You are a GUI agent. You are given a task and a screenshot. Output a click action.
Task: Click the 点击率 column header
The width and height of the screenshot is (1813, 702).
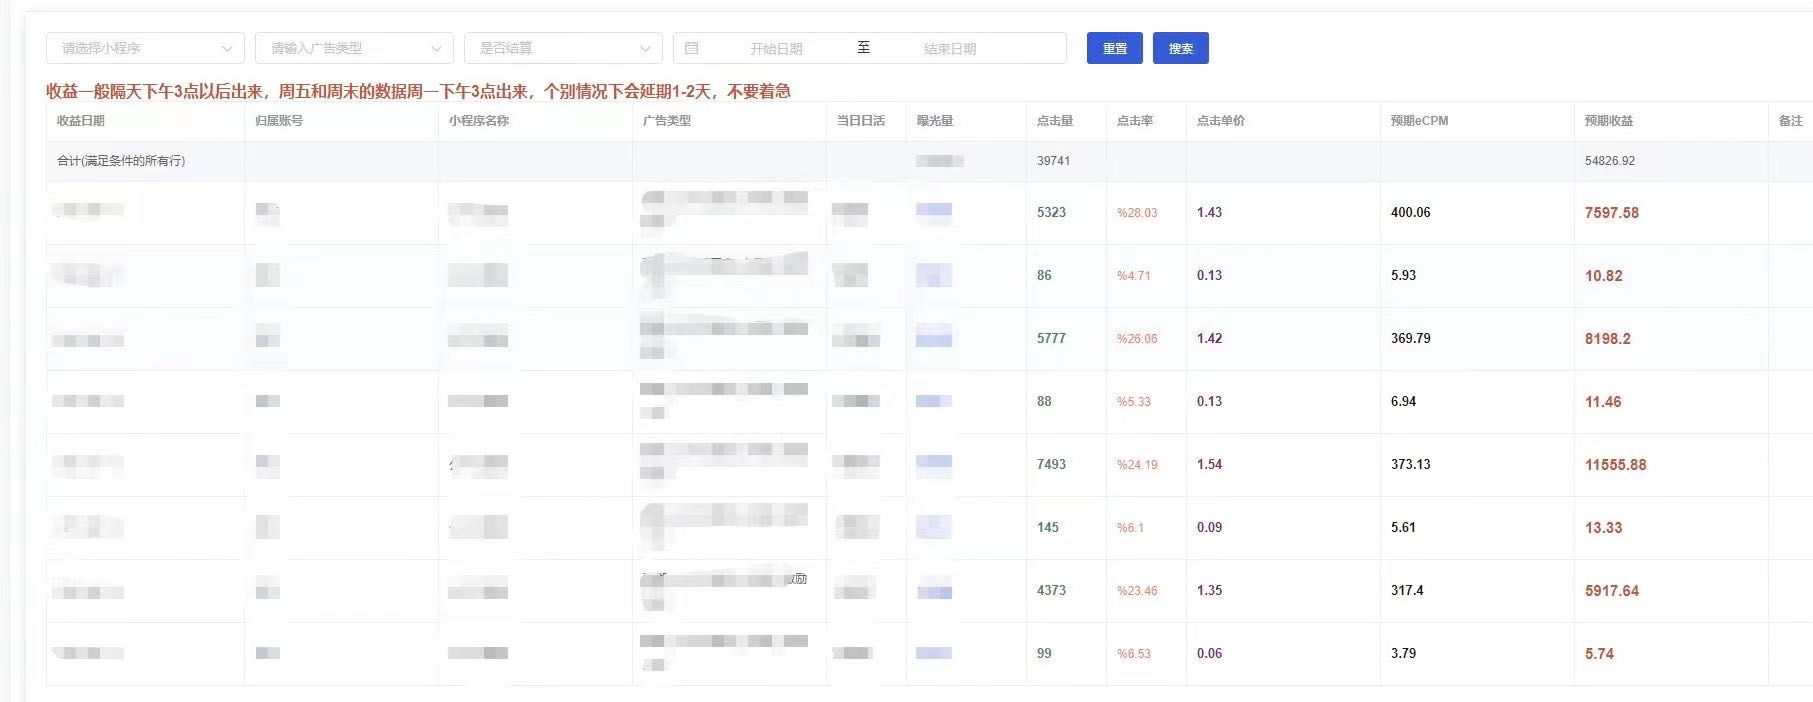(x=1135, y=121)
